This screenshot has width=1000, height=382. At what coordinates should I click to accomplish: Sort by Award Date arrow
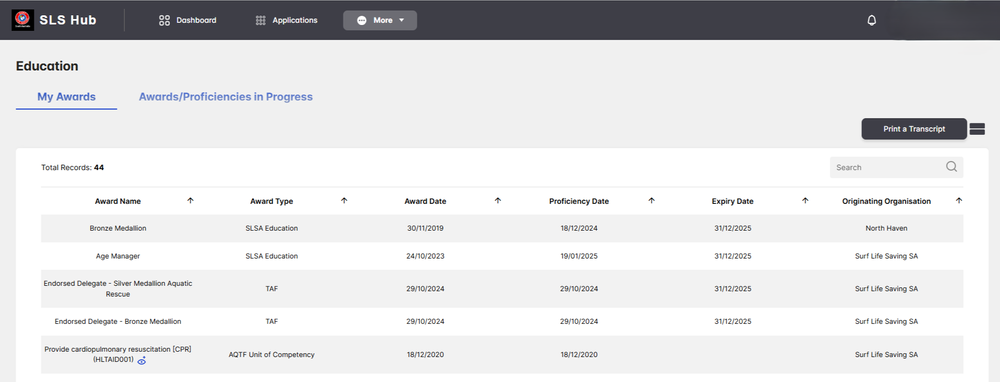(497, 200)
